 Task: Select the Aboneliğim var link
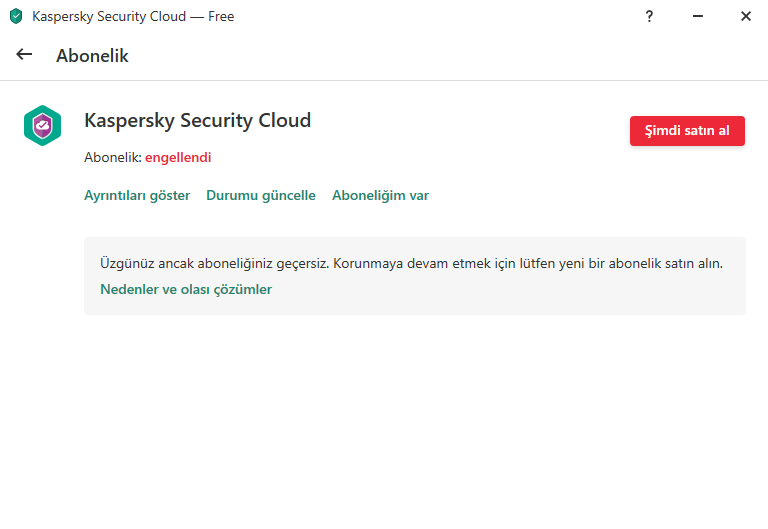(x=381, y=195)
